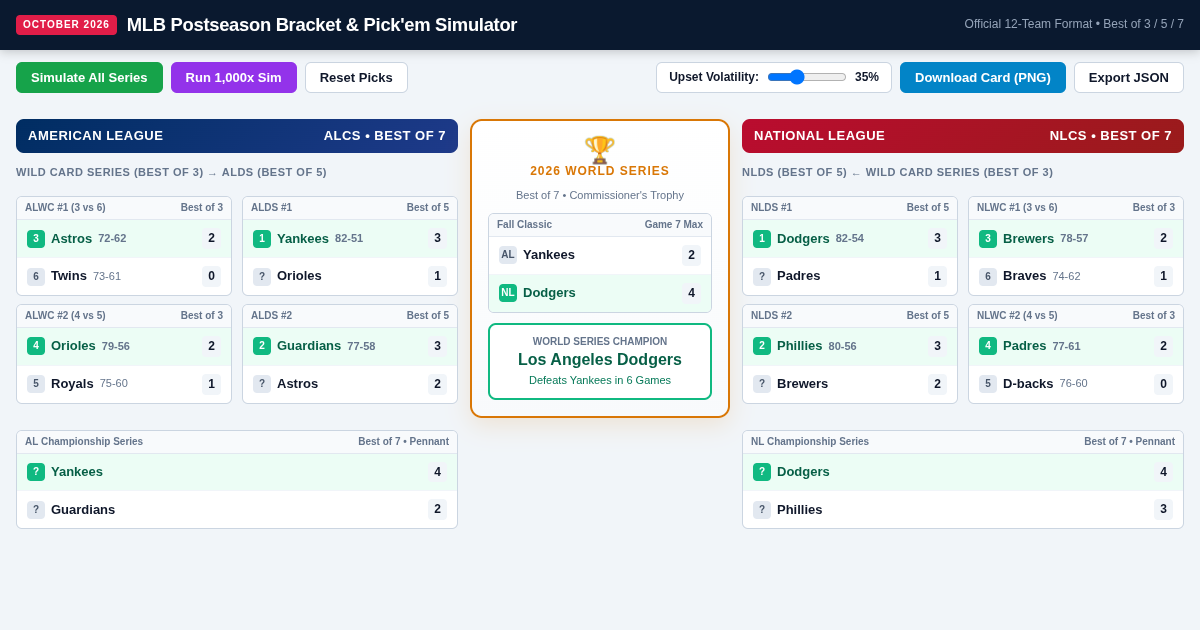This screenshot has height=630, width=1200.
Task: Pick Yankees row in Fall Classic
Action: coord(600,255)
